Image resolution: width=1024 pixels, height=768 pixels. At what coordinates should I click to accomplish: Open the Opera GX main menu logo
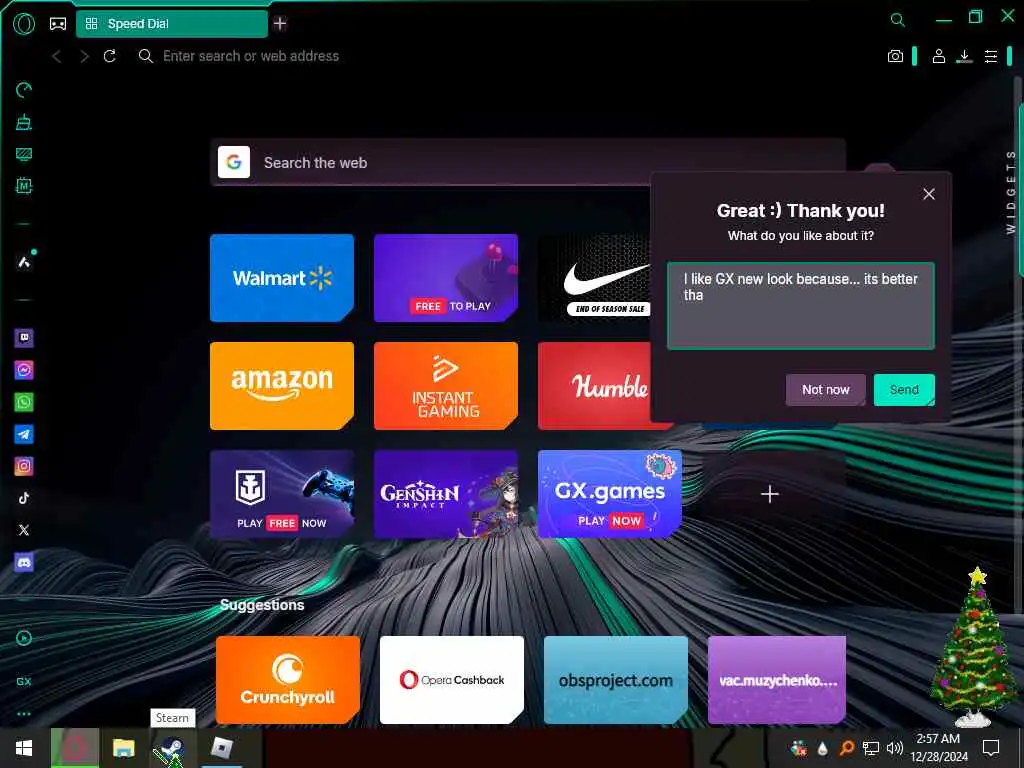click(24, 24)
